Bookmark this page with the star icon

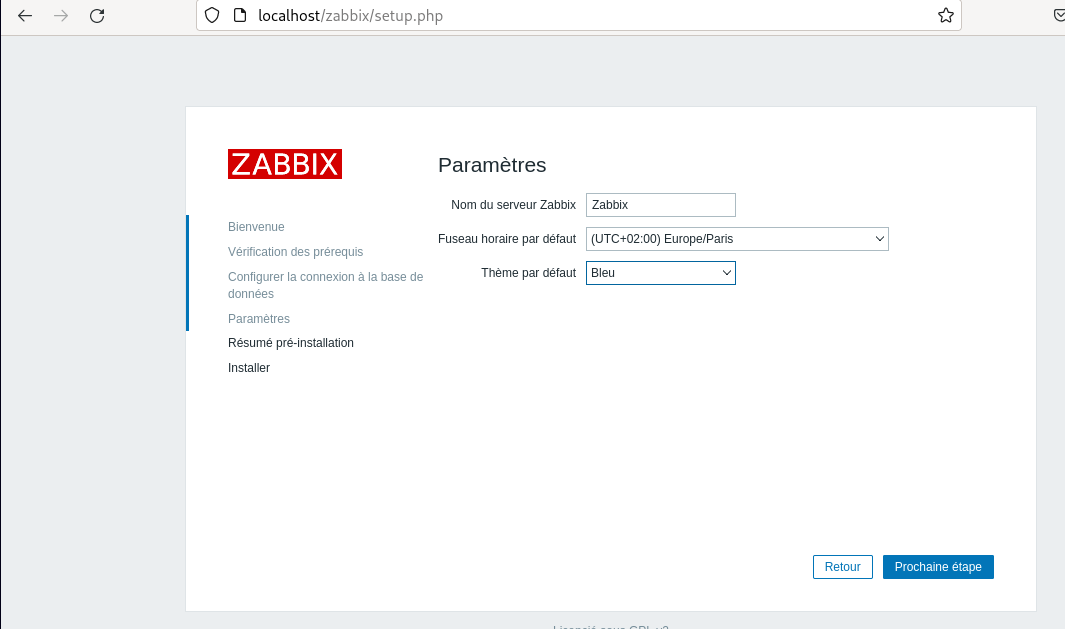(945, 15)
